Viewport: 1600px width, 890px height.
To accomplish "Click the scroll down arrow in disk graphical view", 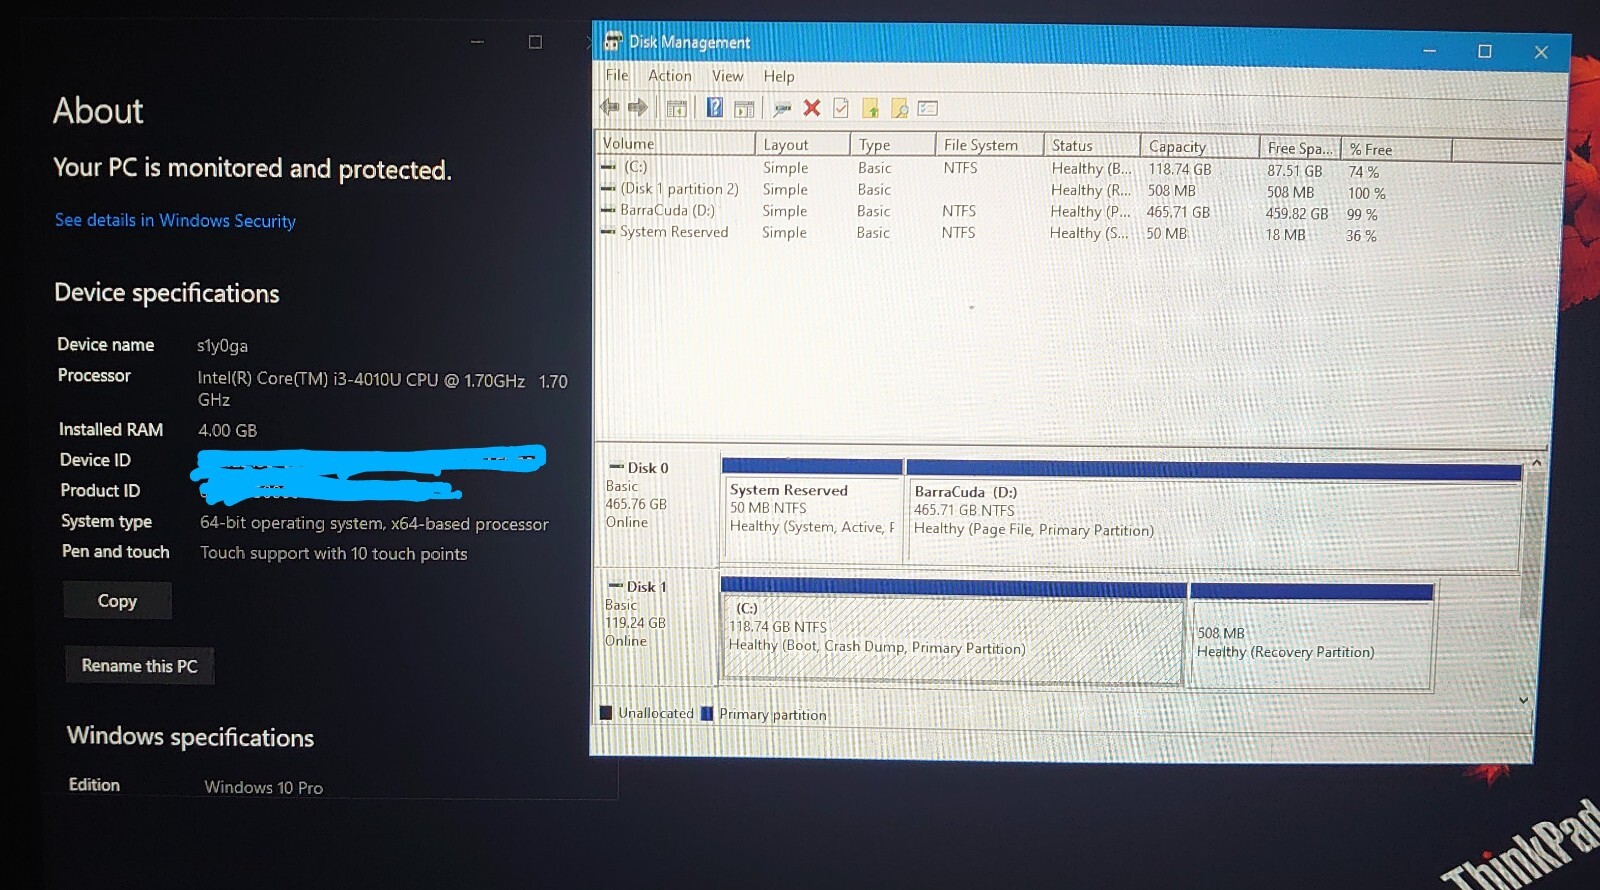I will click(1524, 700).
